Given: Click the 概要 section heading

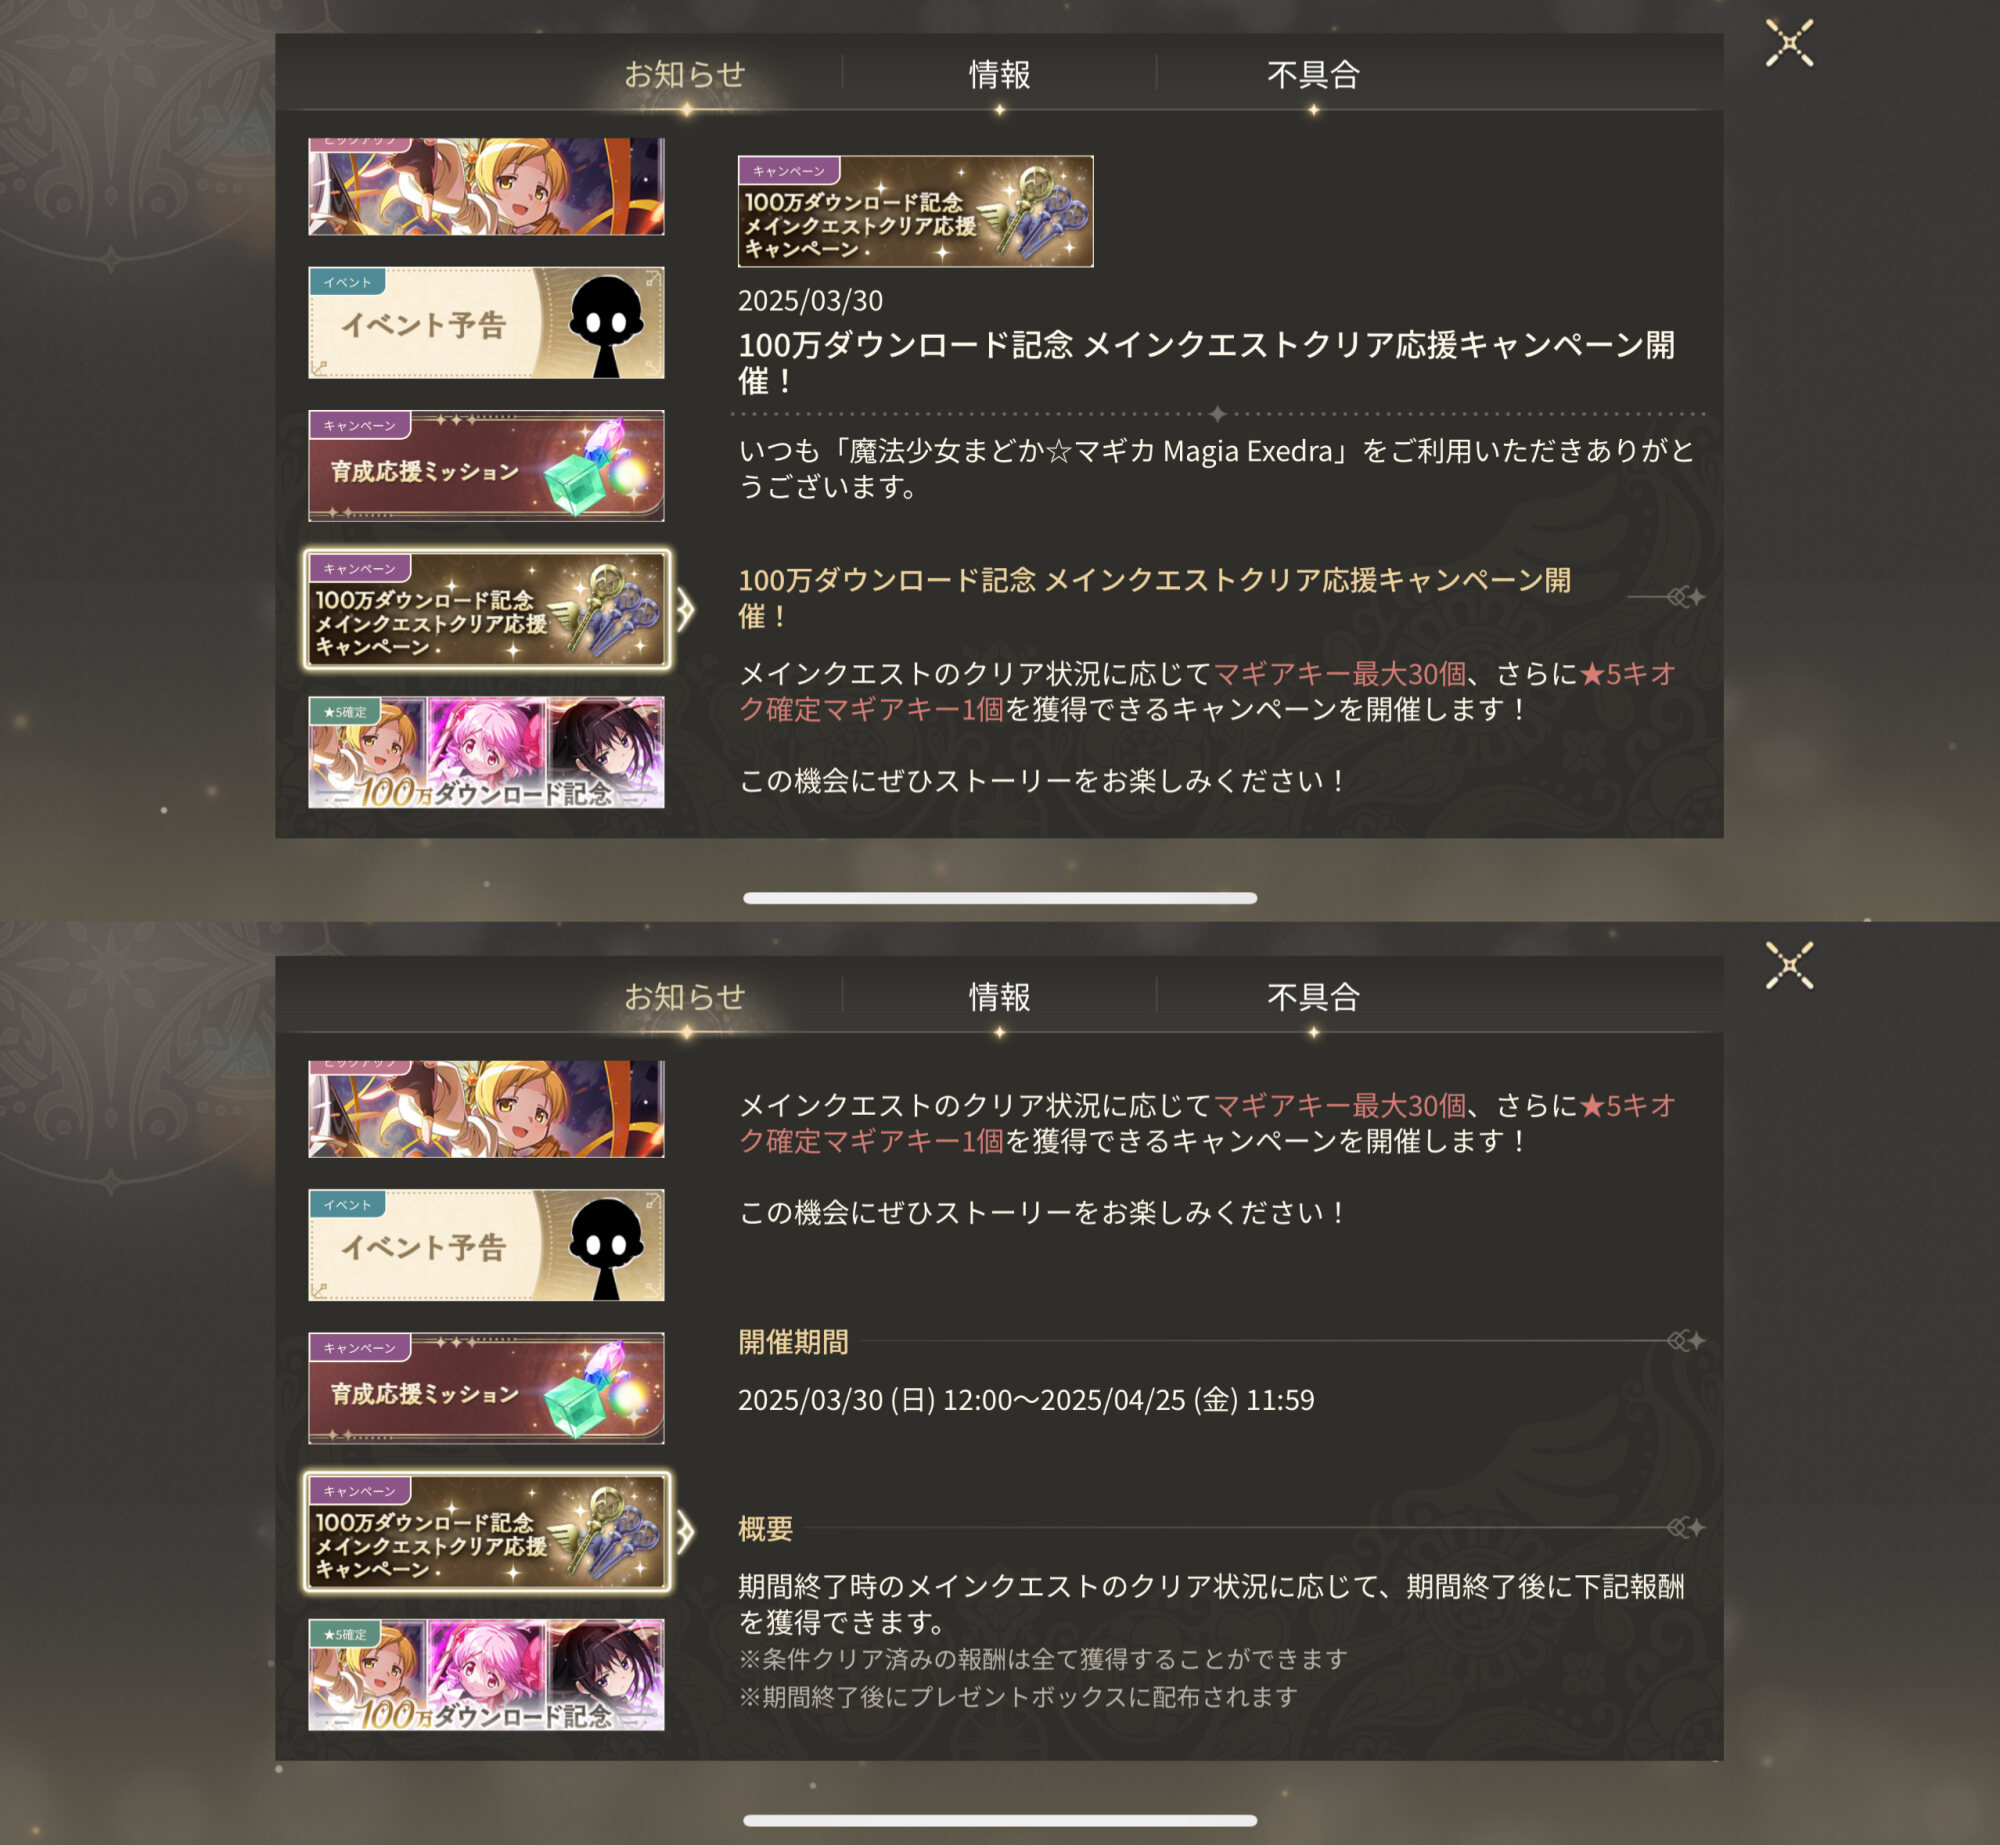Looking at the screenshot, I should [x=765, y=1529].
